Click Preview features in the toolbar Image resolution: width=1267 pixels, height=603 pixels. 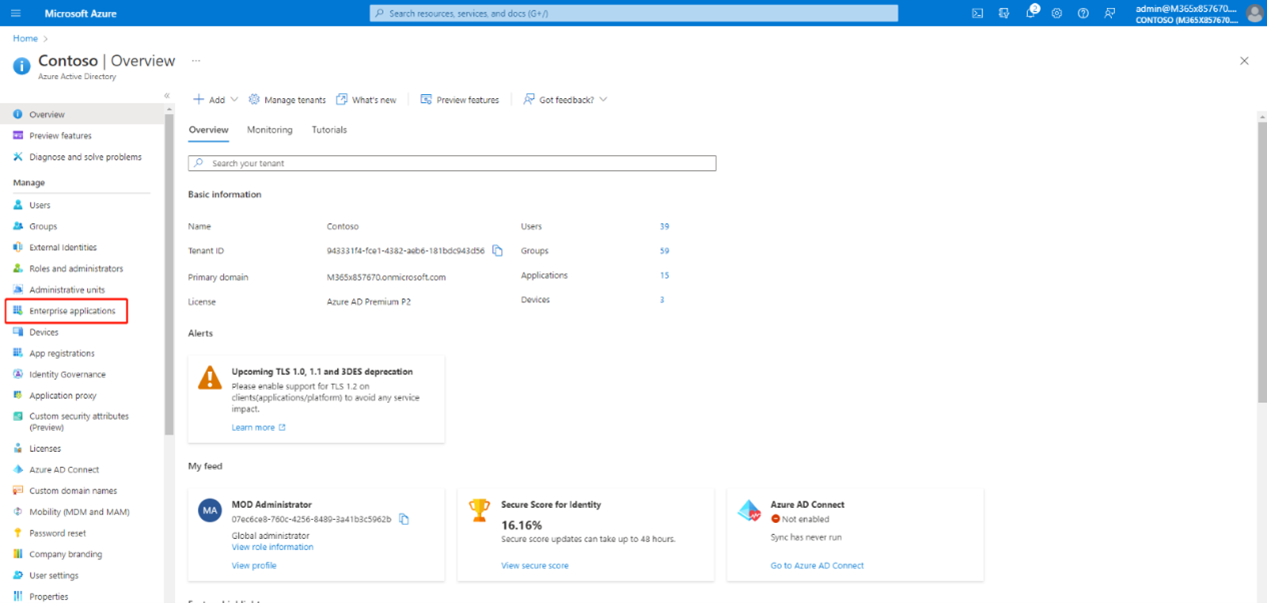(x=460, y=100)
